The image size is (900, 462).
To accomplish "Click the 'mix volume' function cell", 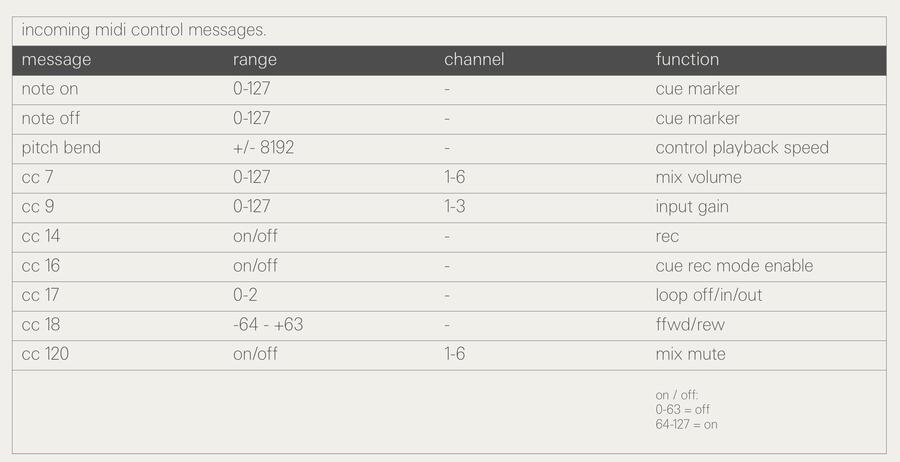I will coord(699,177).
